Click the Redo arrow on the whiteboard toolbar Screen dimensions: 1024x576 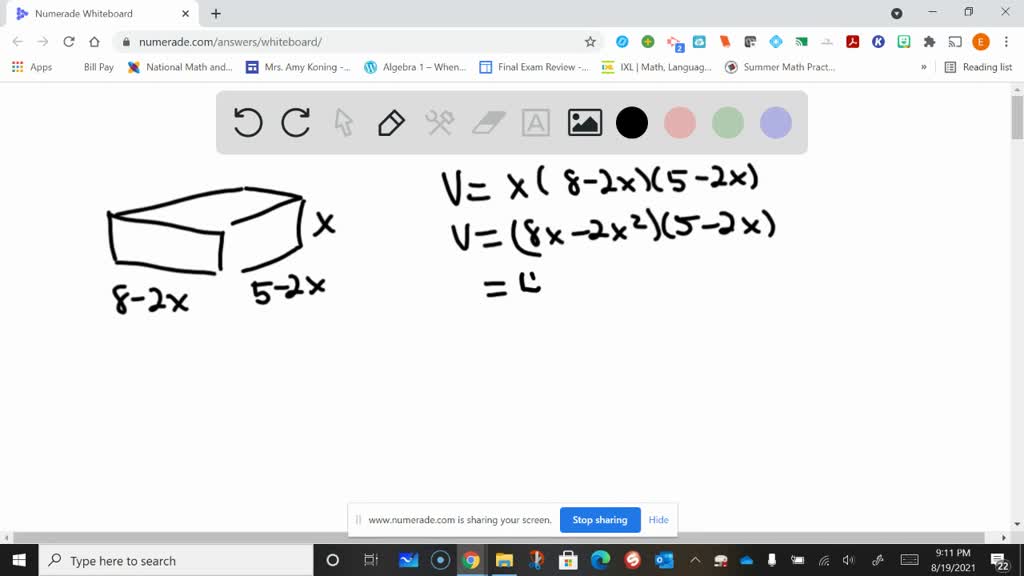coord(295,122)
